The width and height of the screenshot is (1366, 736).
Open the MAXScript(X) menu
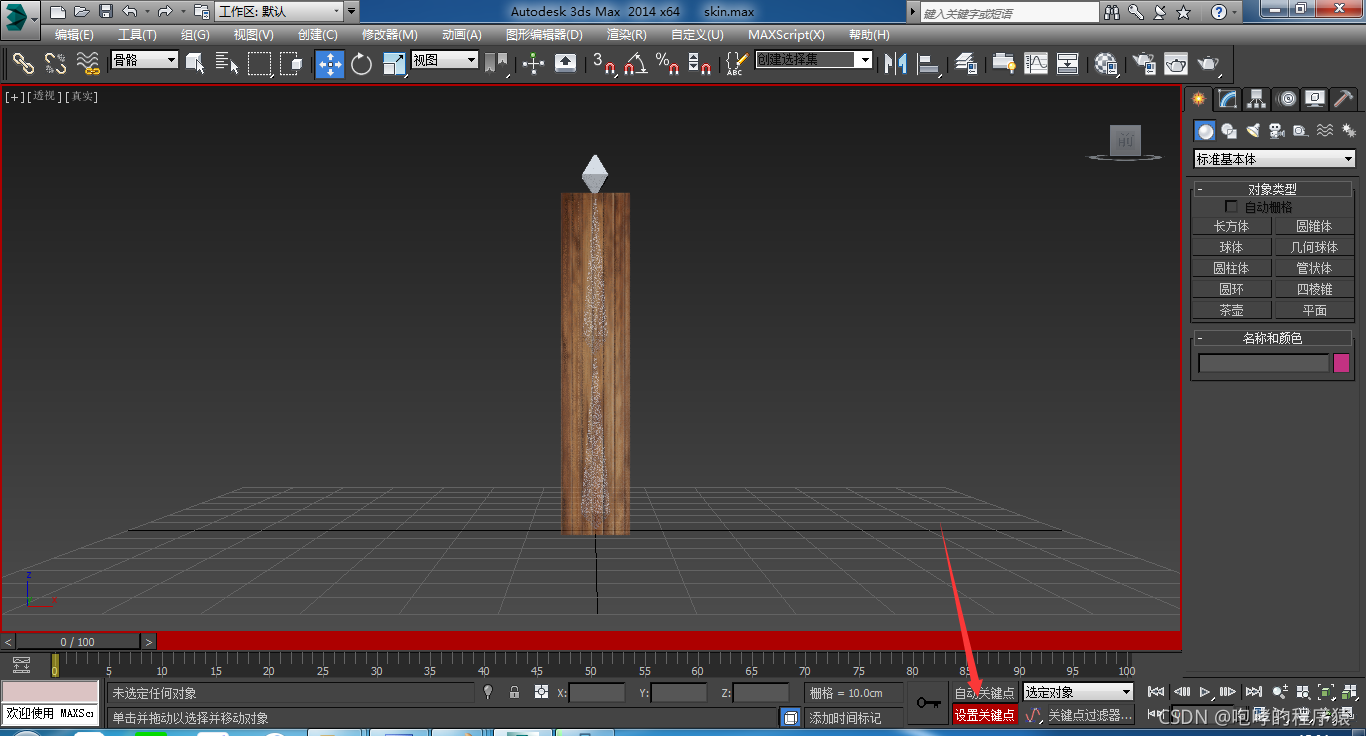coord(786,35)
